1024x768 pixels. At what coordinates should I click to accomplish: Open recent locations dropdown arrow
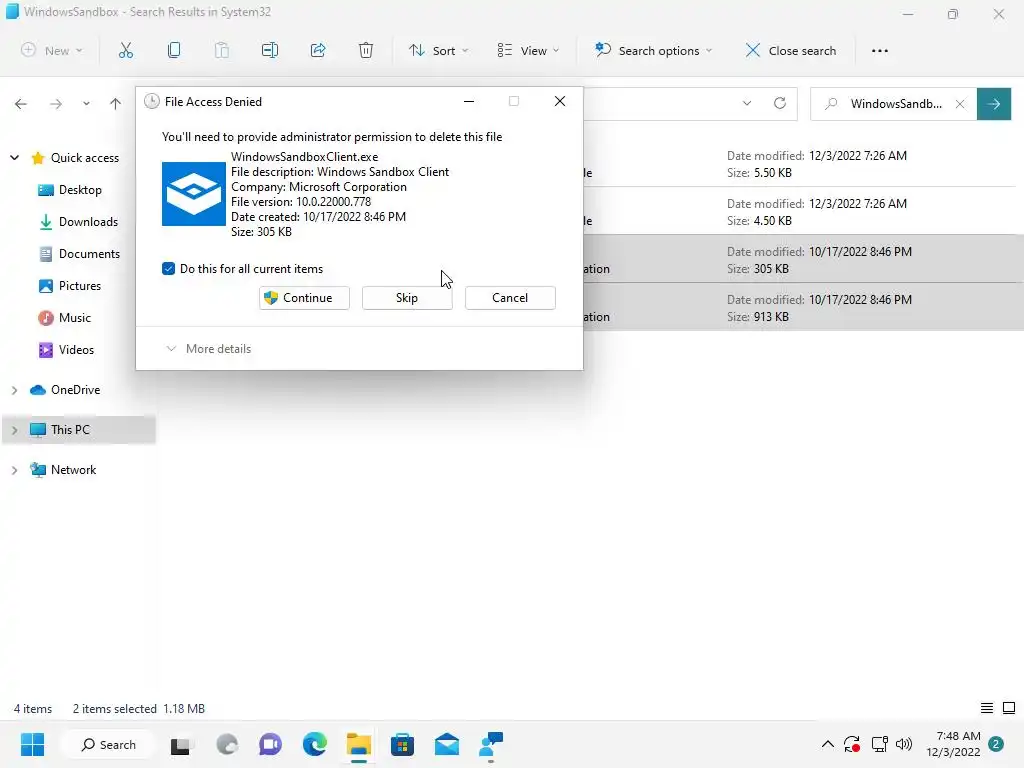pos(86,104)
